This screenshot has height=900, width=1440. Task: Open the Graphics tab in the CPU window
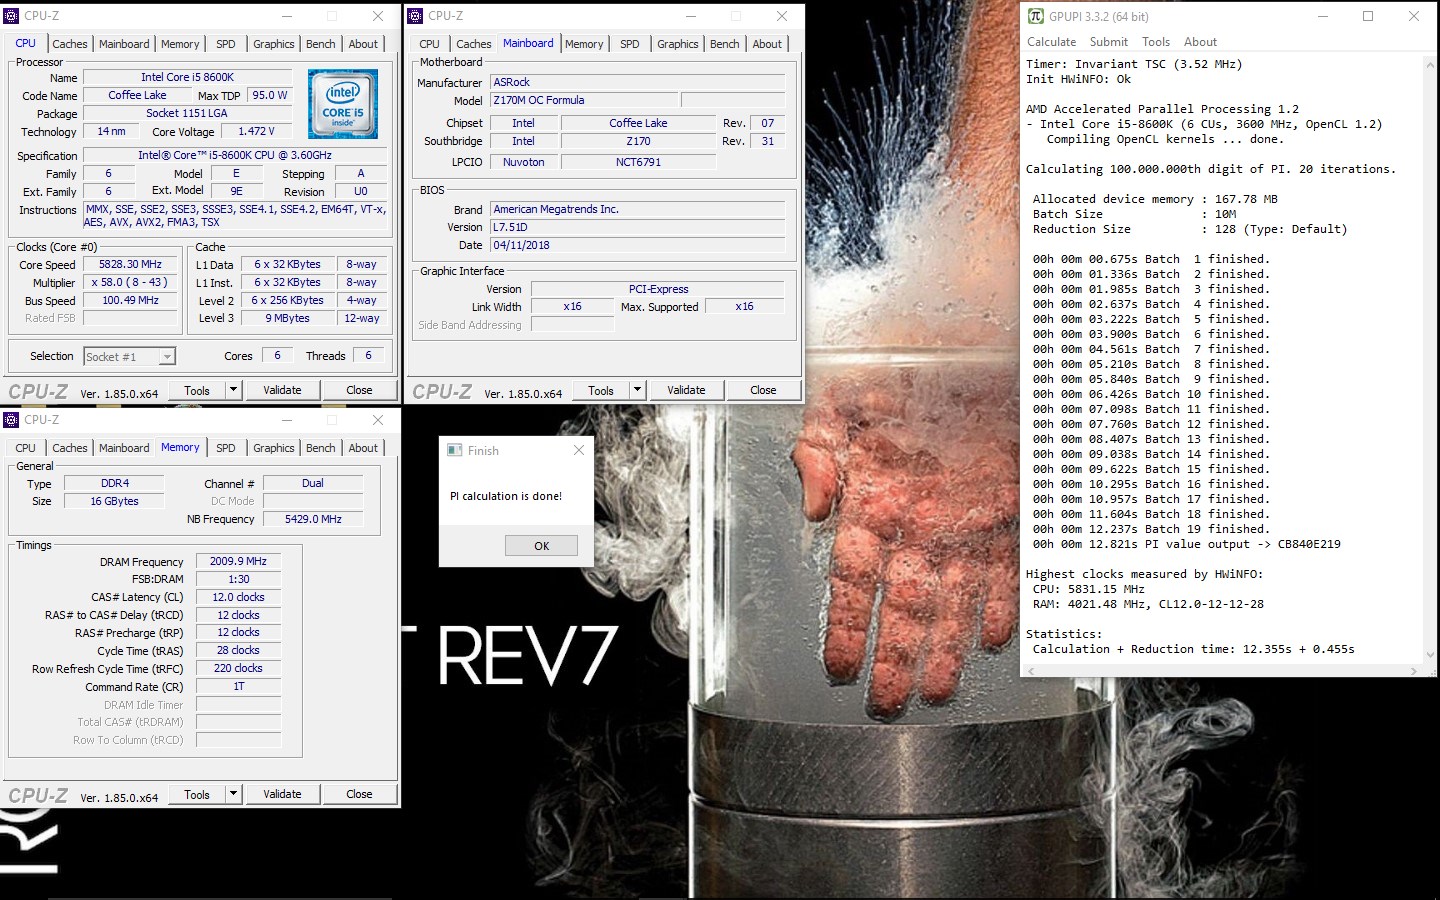[273, 44]
